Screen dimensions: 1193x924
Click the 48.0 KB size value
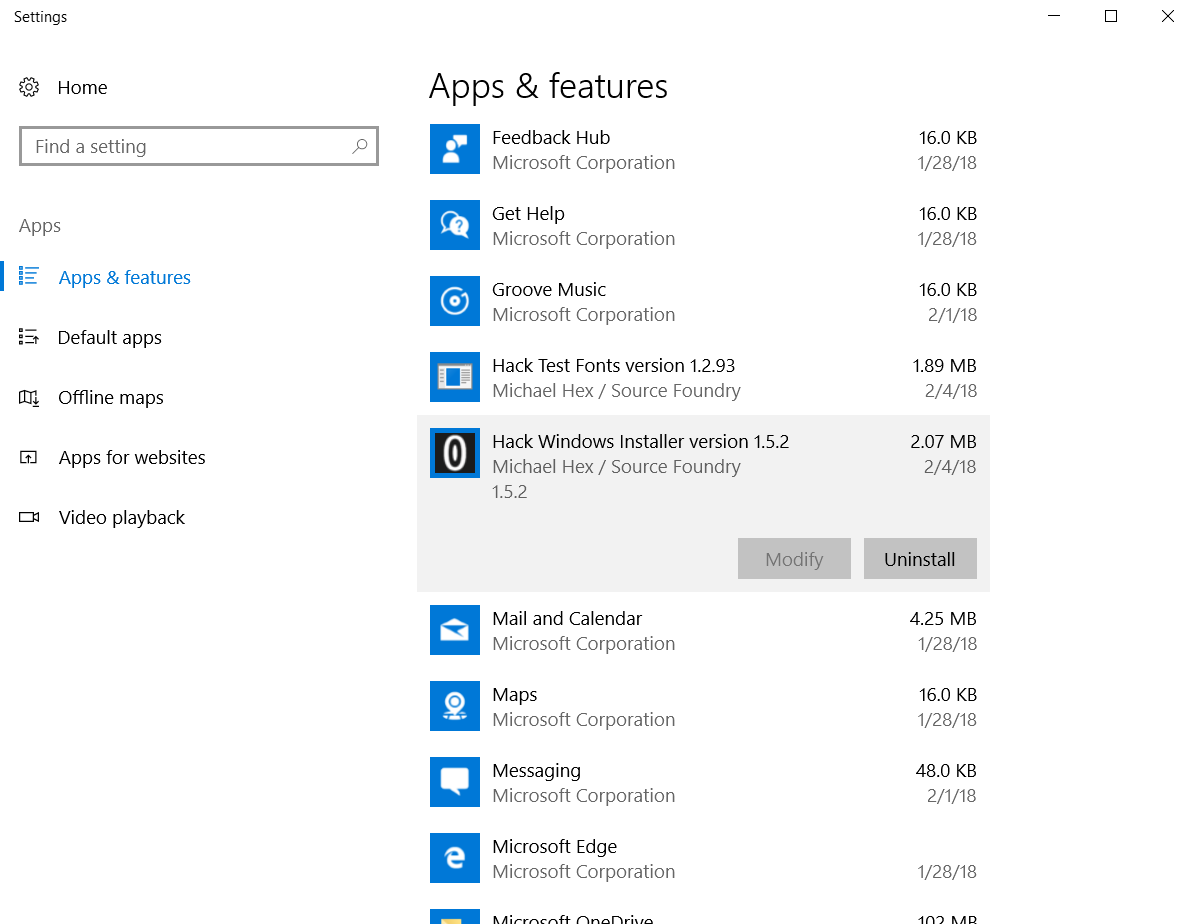point(946,770)
